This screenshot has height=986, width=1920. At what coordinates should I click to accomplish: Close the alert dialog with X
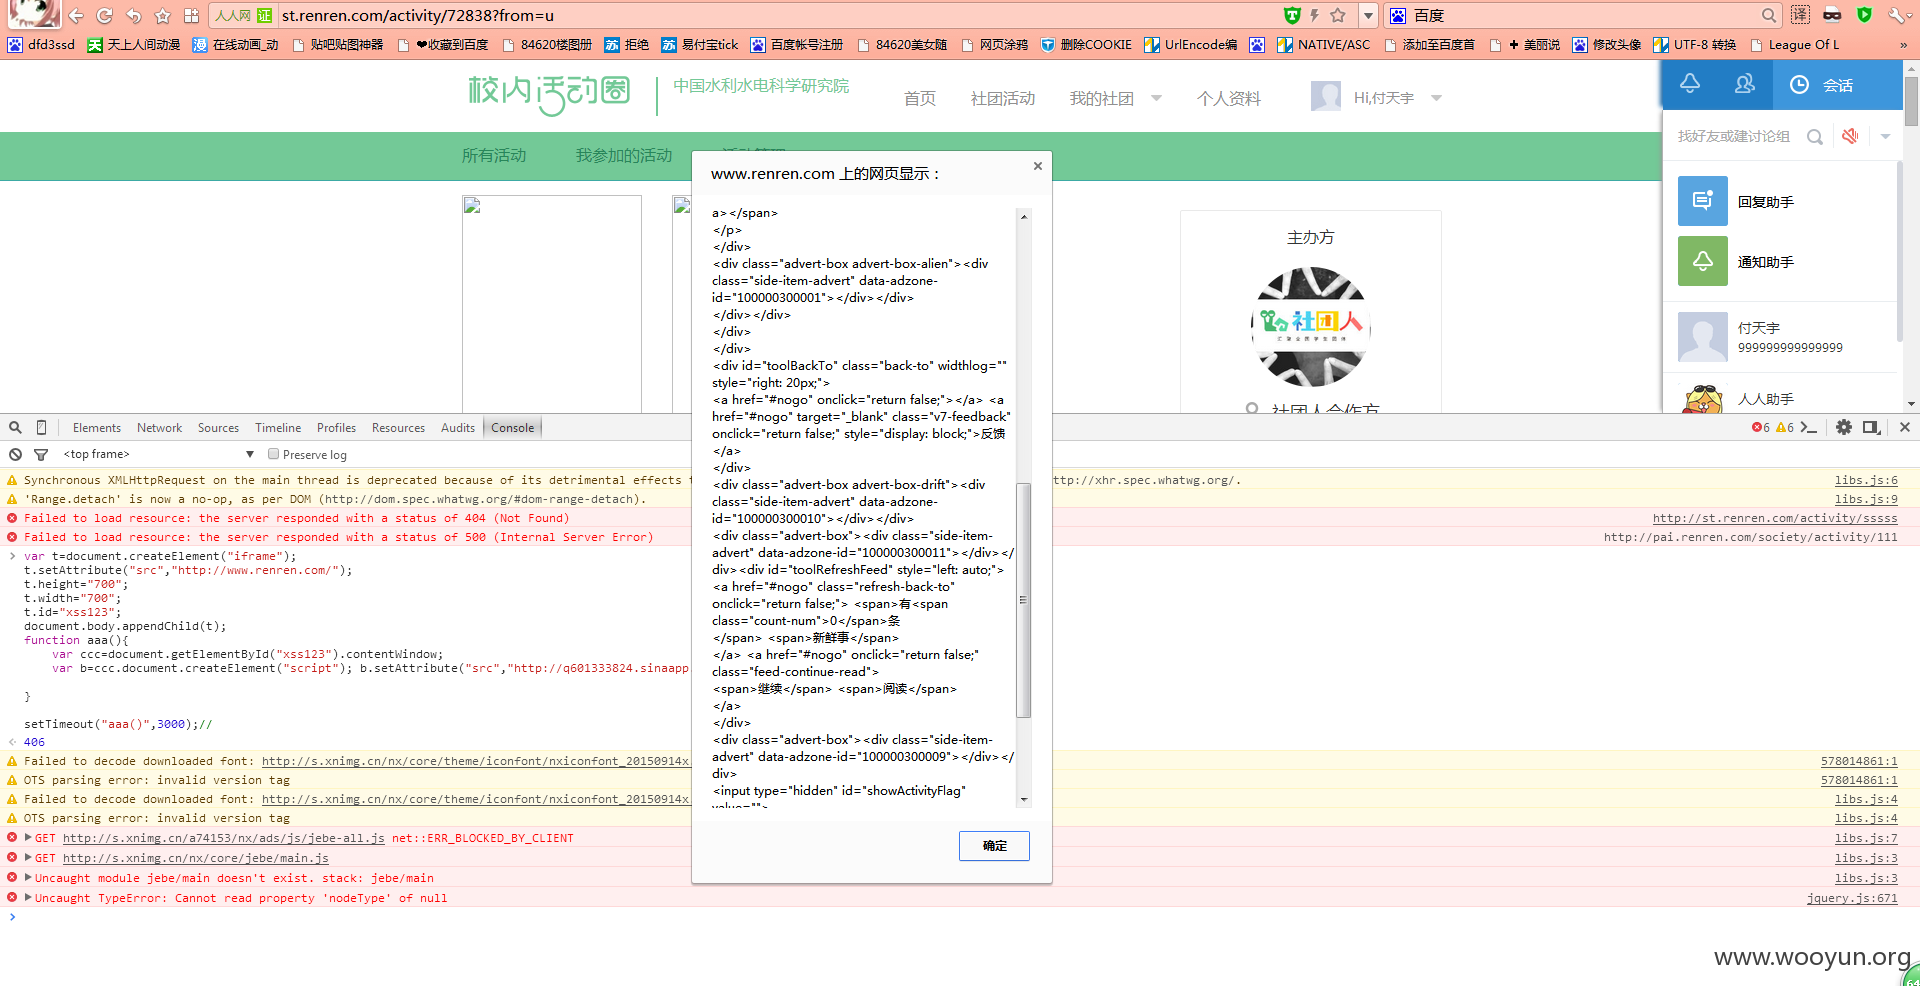[x=1038, y=166]
